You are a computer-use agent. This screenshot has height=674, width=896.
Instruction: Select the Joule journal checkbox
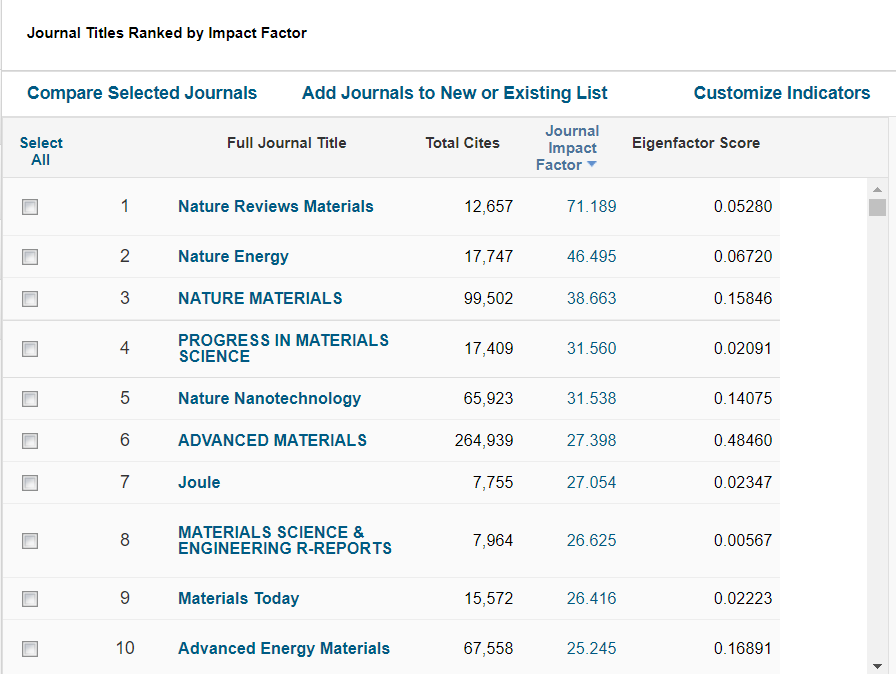(30, 483)
